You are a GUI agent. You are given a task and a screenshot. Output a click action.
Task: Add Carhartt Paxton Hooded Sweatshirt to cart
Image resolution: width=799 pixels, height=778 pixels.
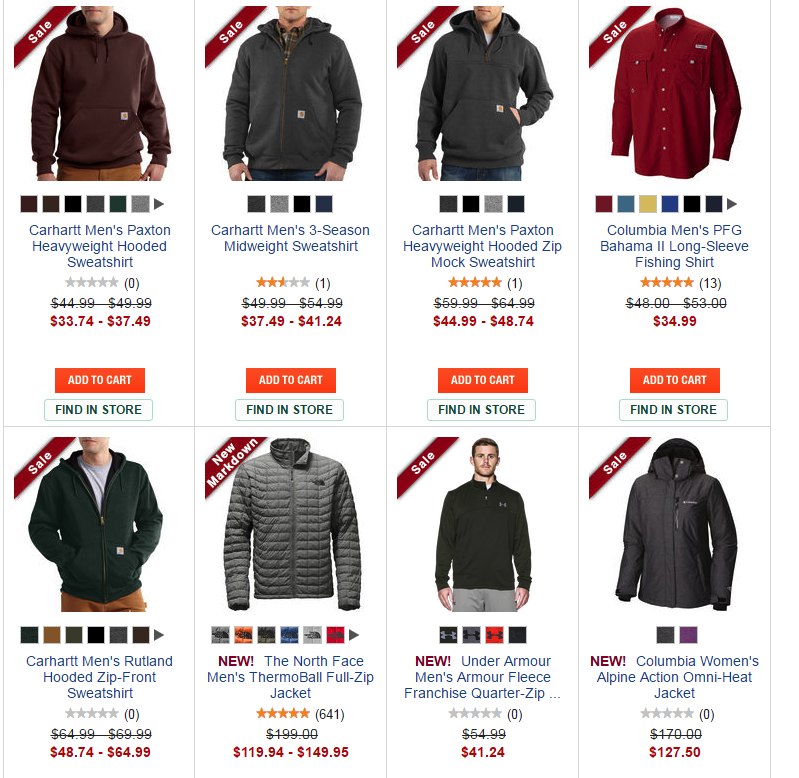(x=100, y=380)
